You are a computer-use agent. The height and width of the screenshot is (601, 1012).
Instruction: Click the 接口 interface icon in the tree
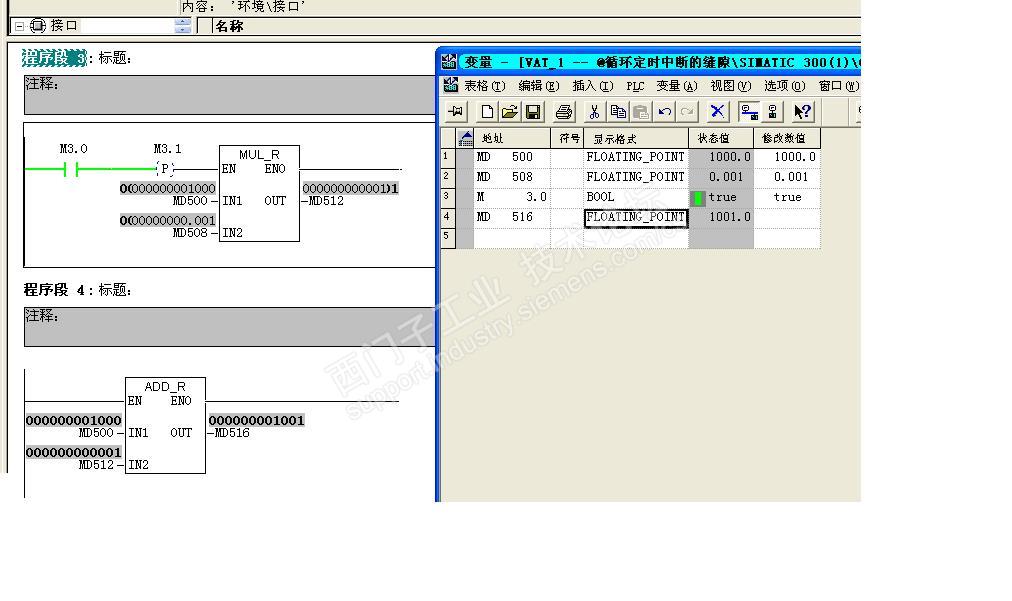click(38, 26)
